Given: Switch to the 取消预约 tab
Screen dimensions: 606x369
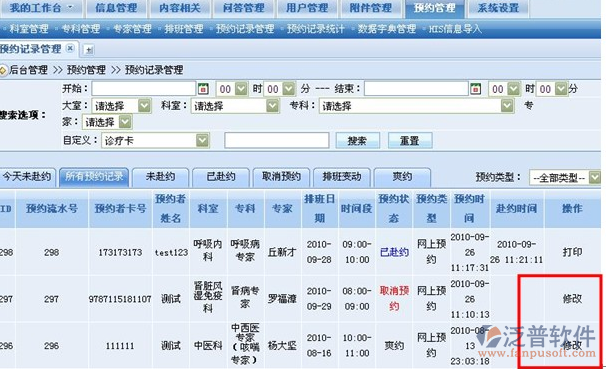Looking at the screenshot, I should pos(281,177).
